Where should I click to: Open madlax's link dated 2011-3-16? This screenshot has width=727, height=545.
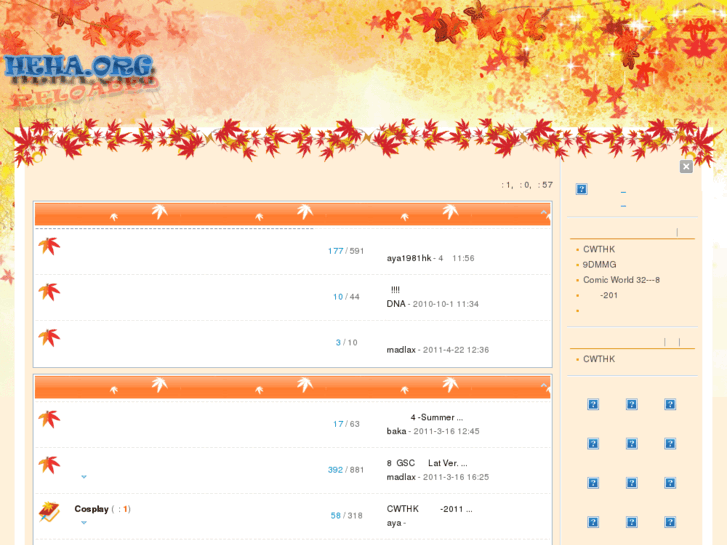401,477
